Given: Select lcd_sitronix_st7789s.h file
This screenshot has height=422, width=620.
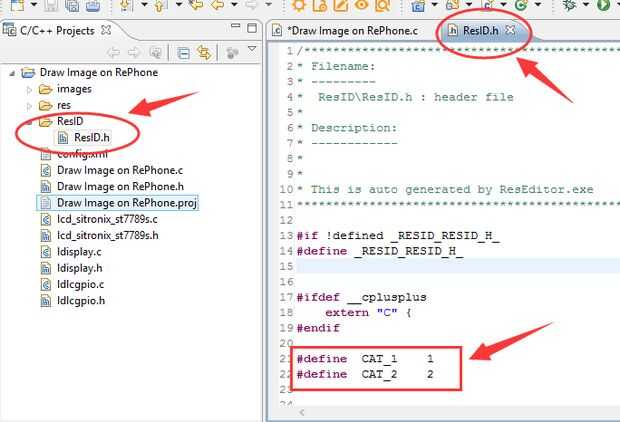Looking at the screenshot, I should 108,235.
